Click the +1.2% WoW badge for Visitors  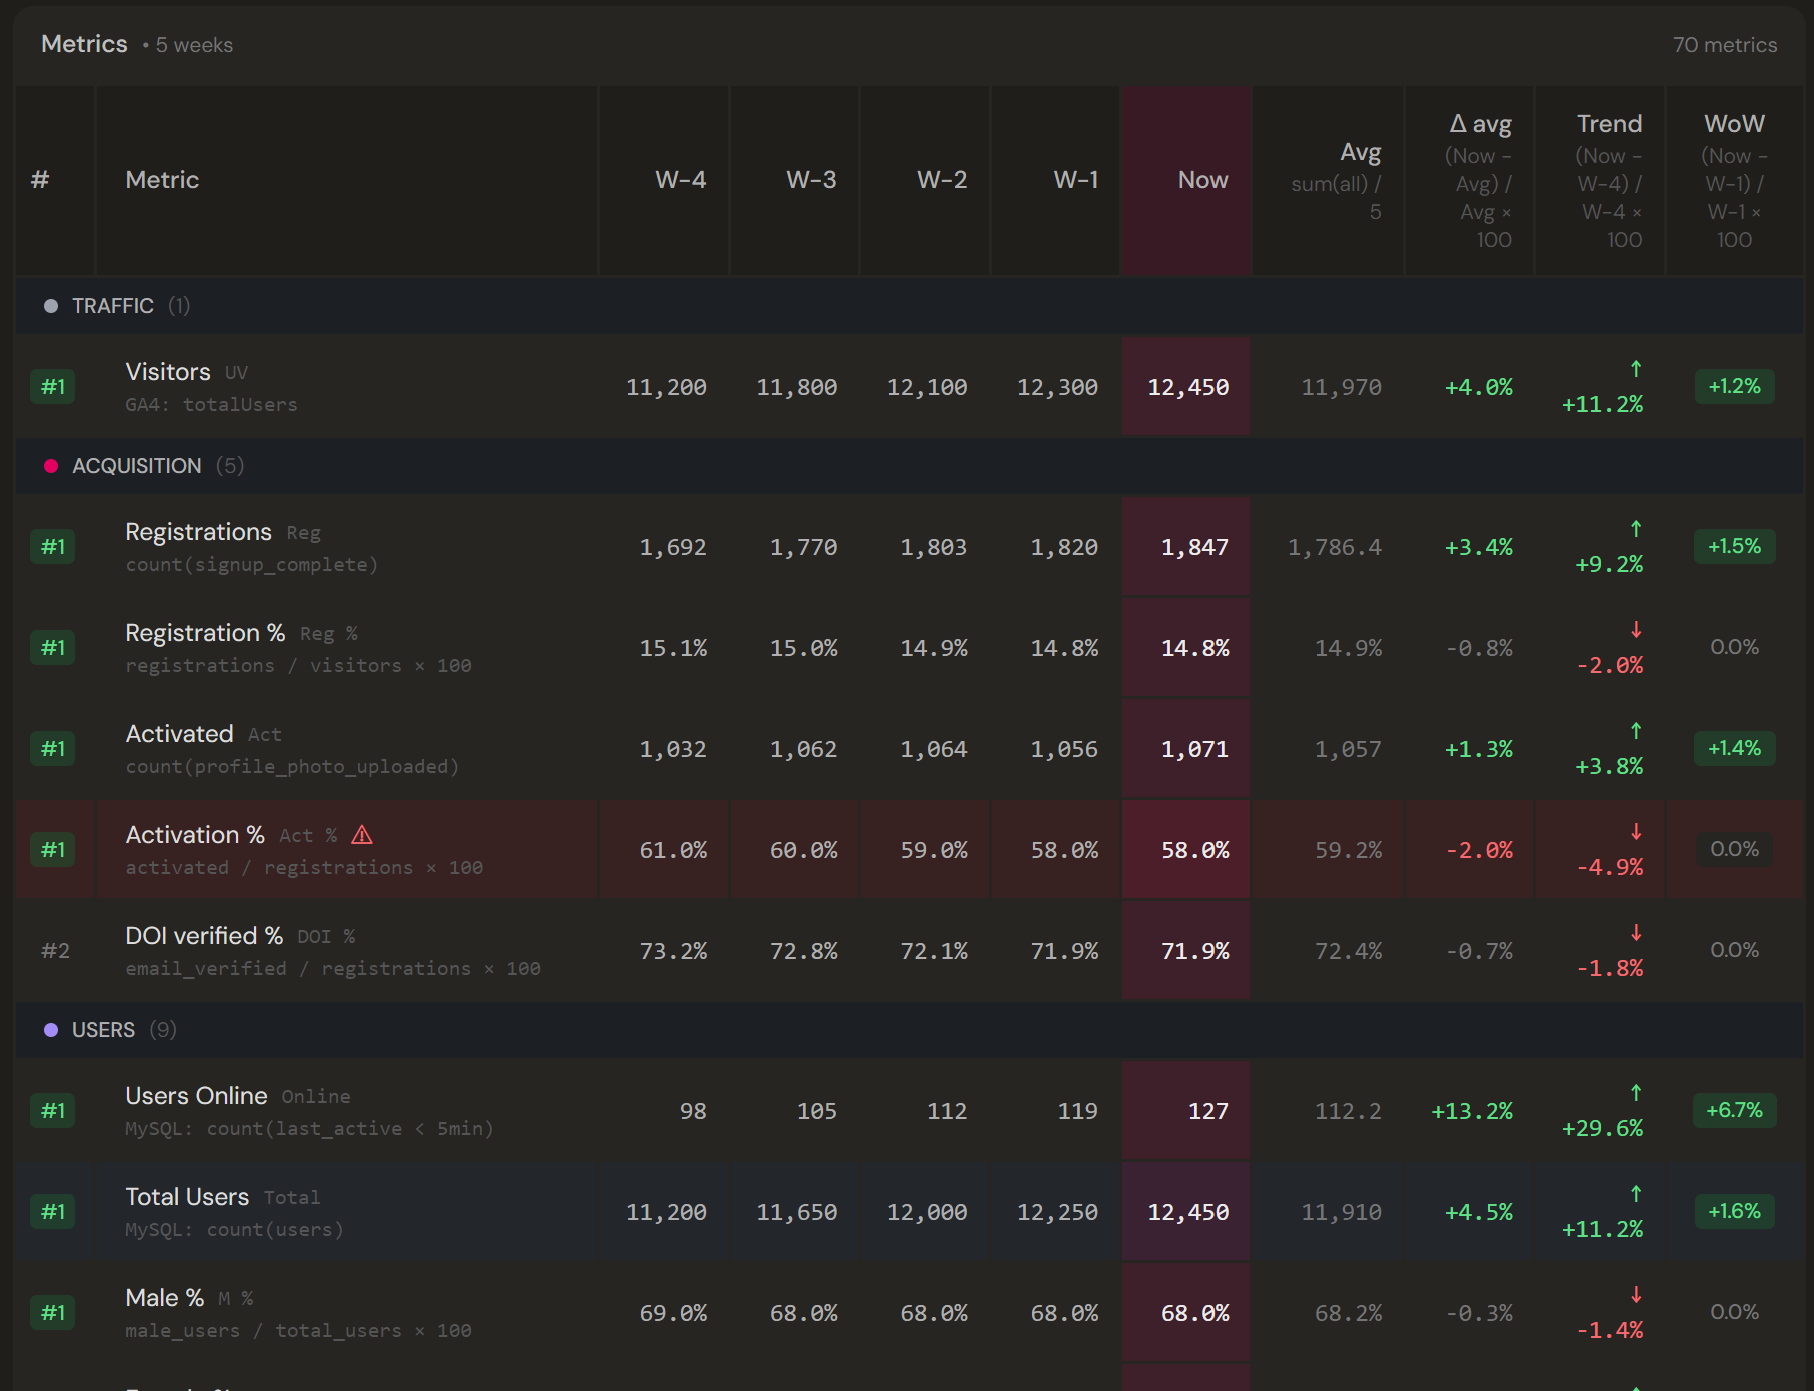tap(1734, 387)
